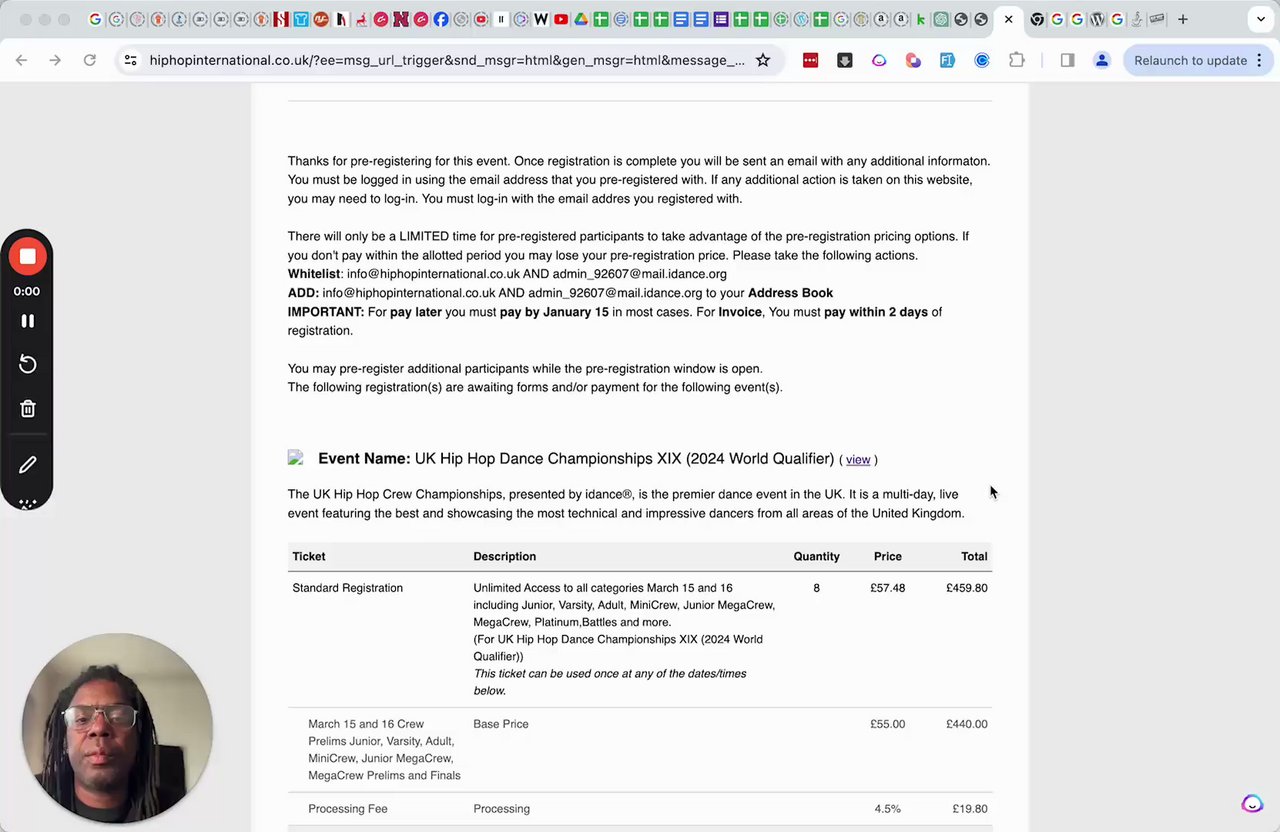Reload the current page
Image resolution: width=1280 pixels, height=832 pixels.
coord(89,60)
